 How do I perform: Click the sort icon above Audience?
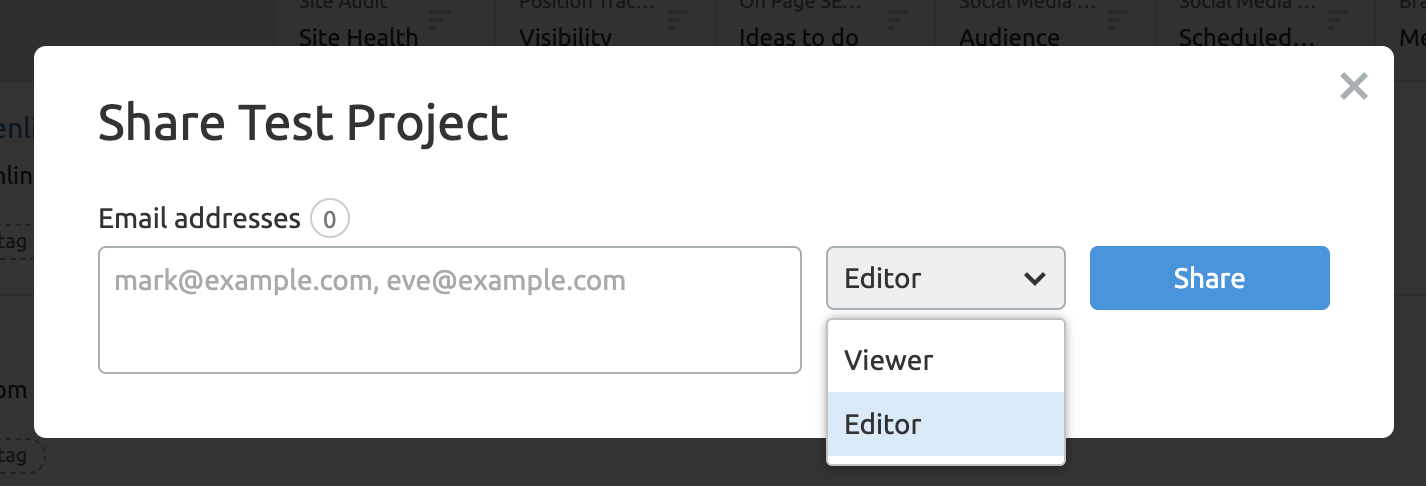[1118, 18]
